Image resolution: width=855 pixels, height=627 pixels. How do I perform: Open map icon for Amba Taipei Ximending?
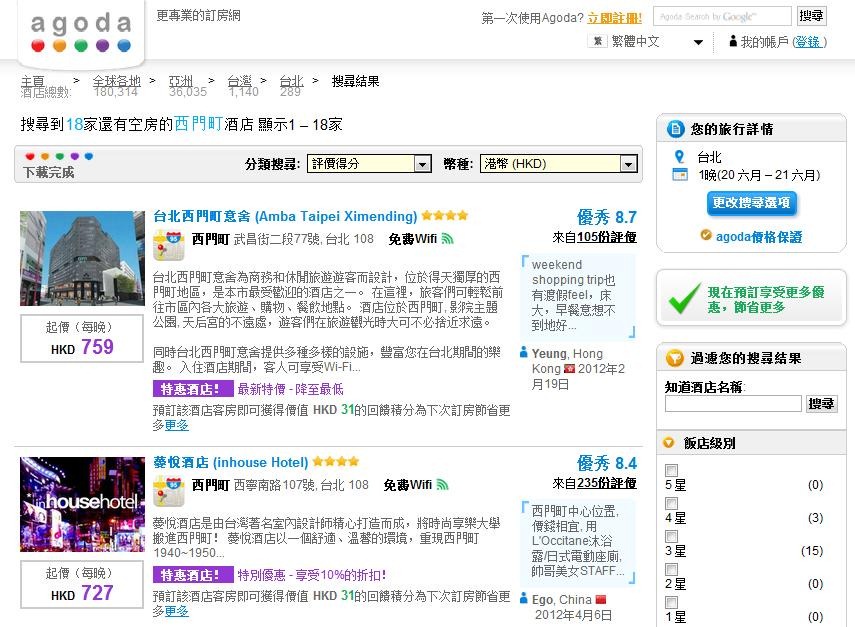[168, 245]
